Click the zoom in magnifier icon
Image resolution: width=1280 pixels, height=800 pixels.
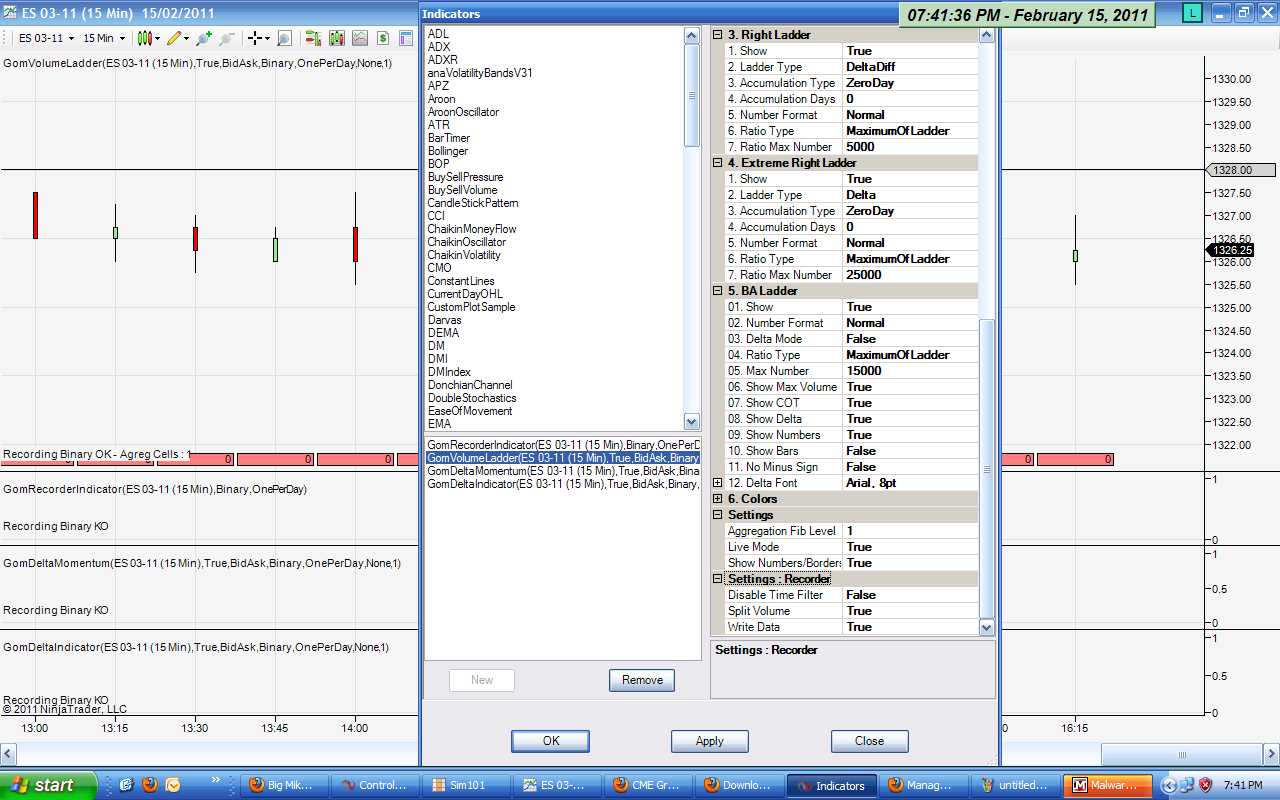point(204,38)
